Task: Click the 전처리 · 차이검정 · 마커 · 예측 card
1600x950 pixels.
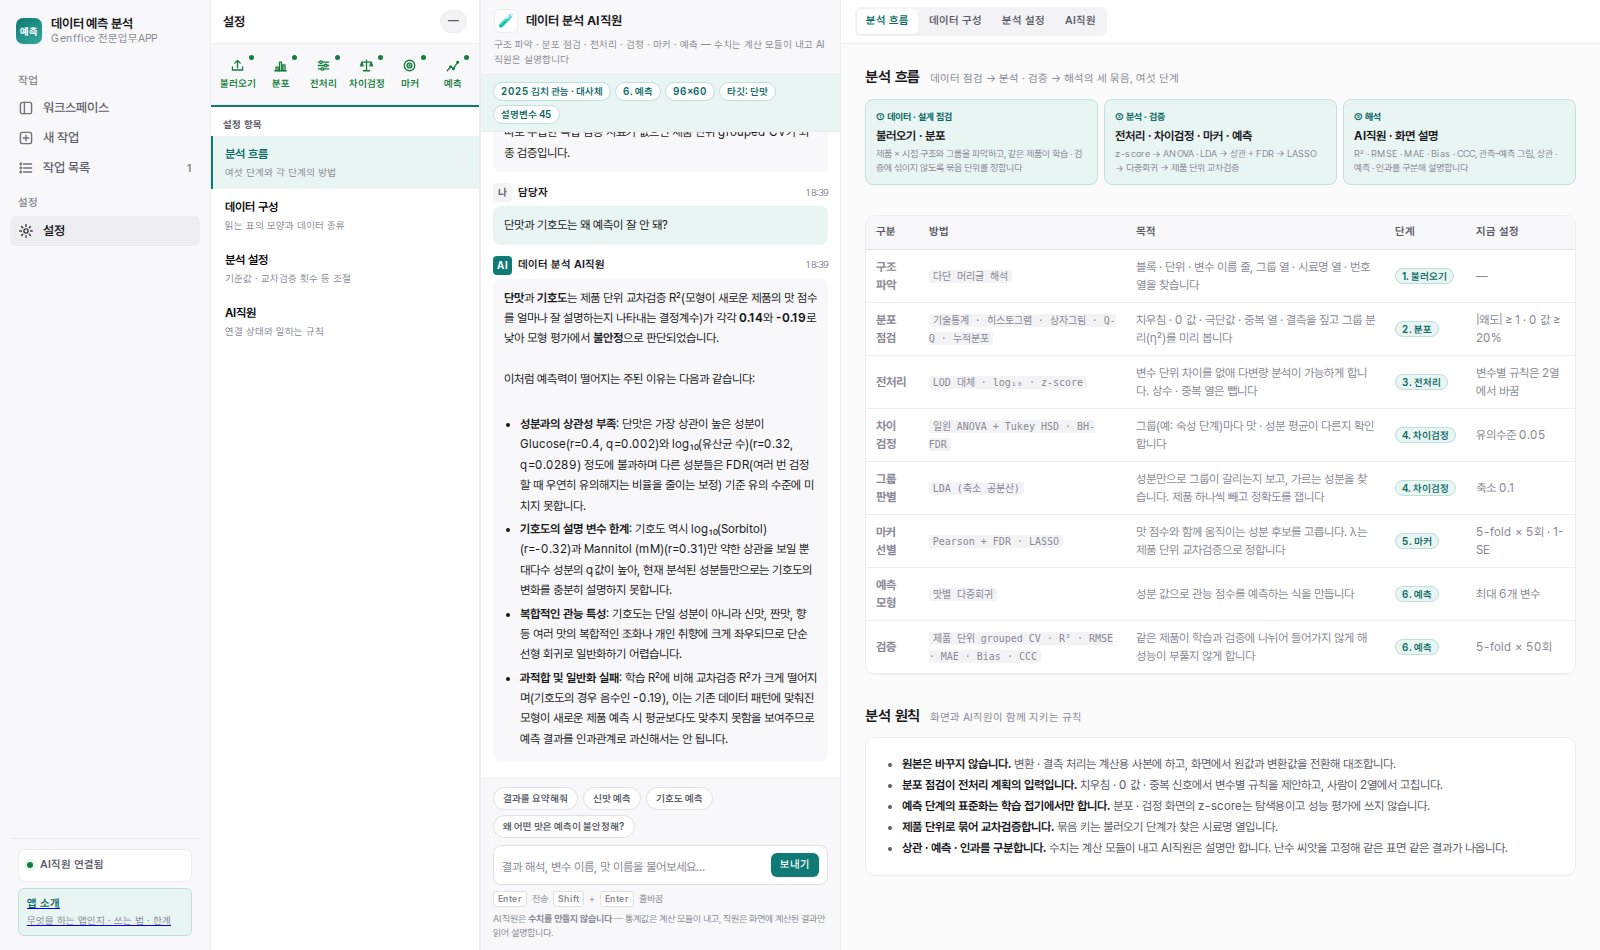Action: [x=1220, y=142]
